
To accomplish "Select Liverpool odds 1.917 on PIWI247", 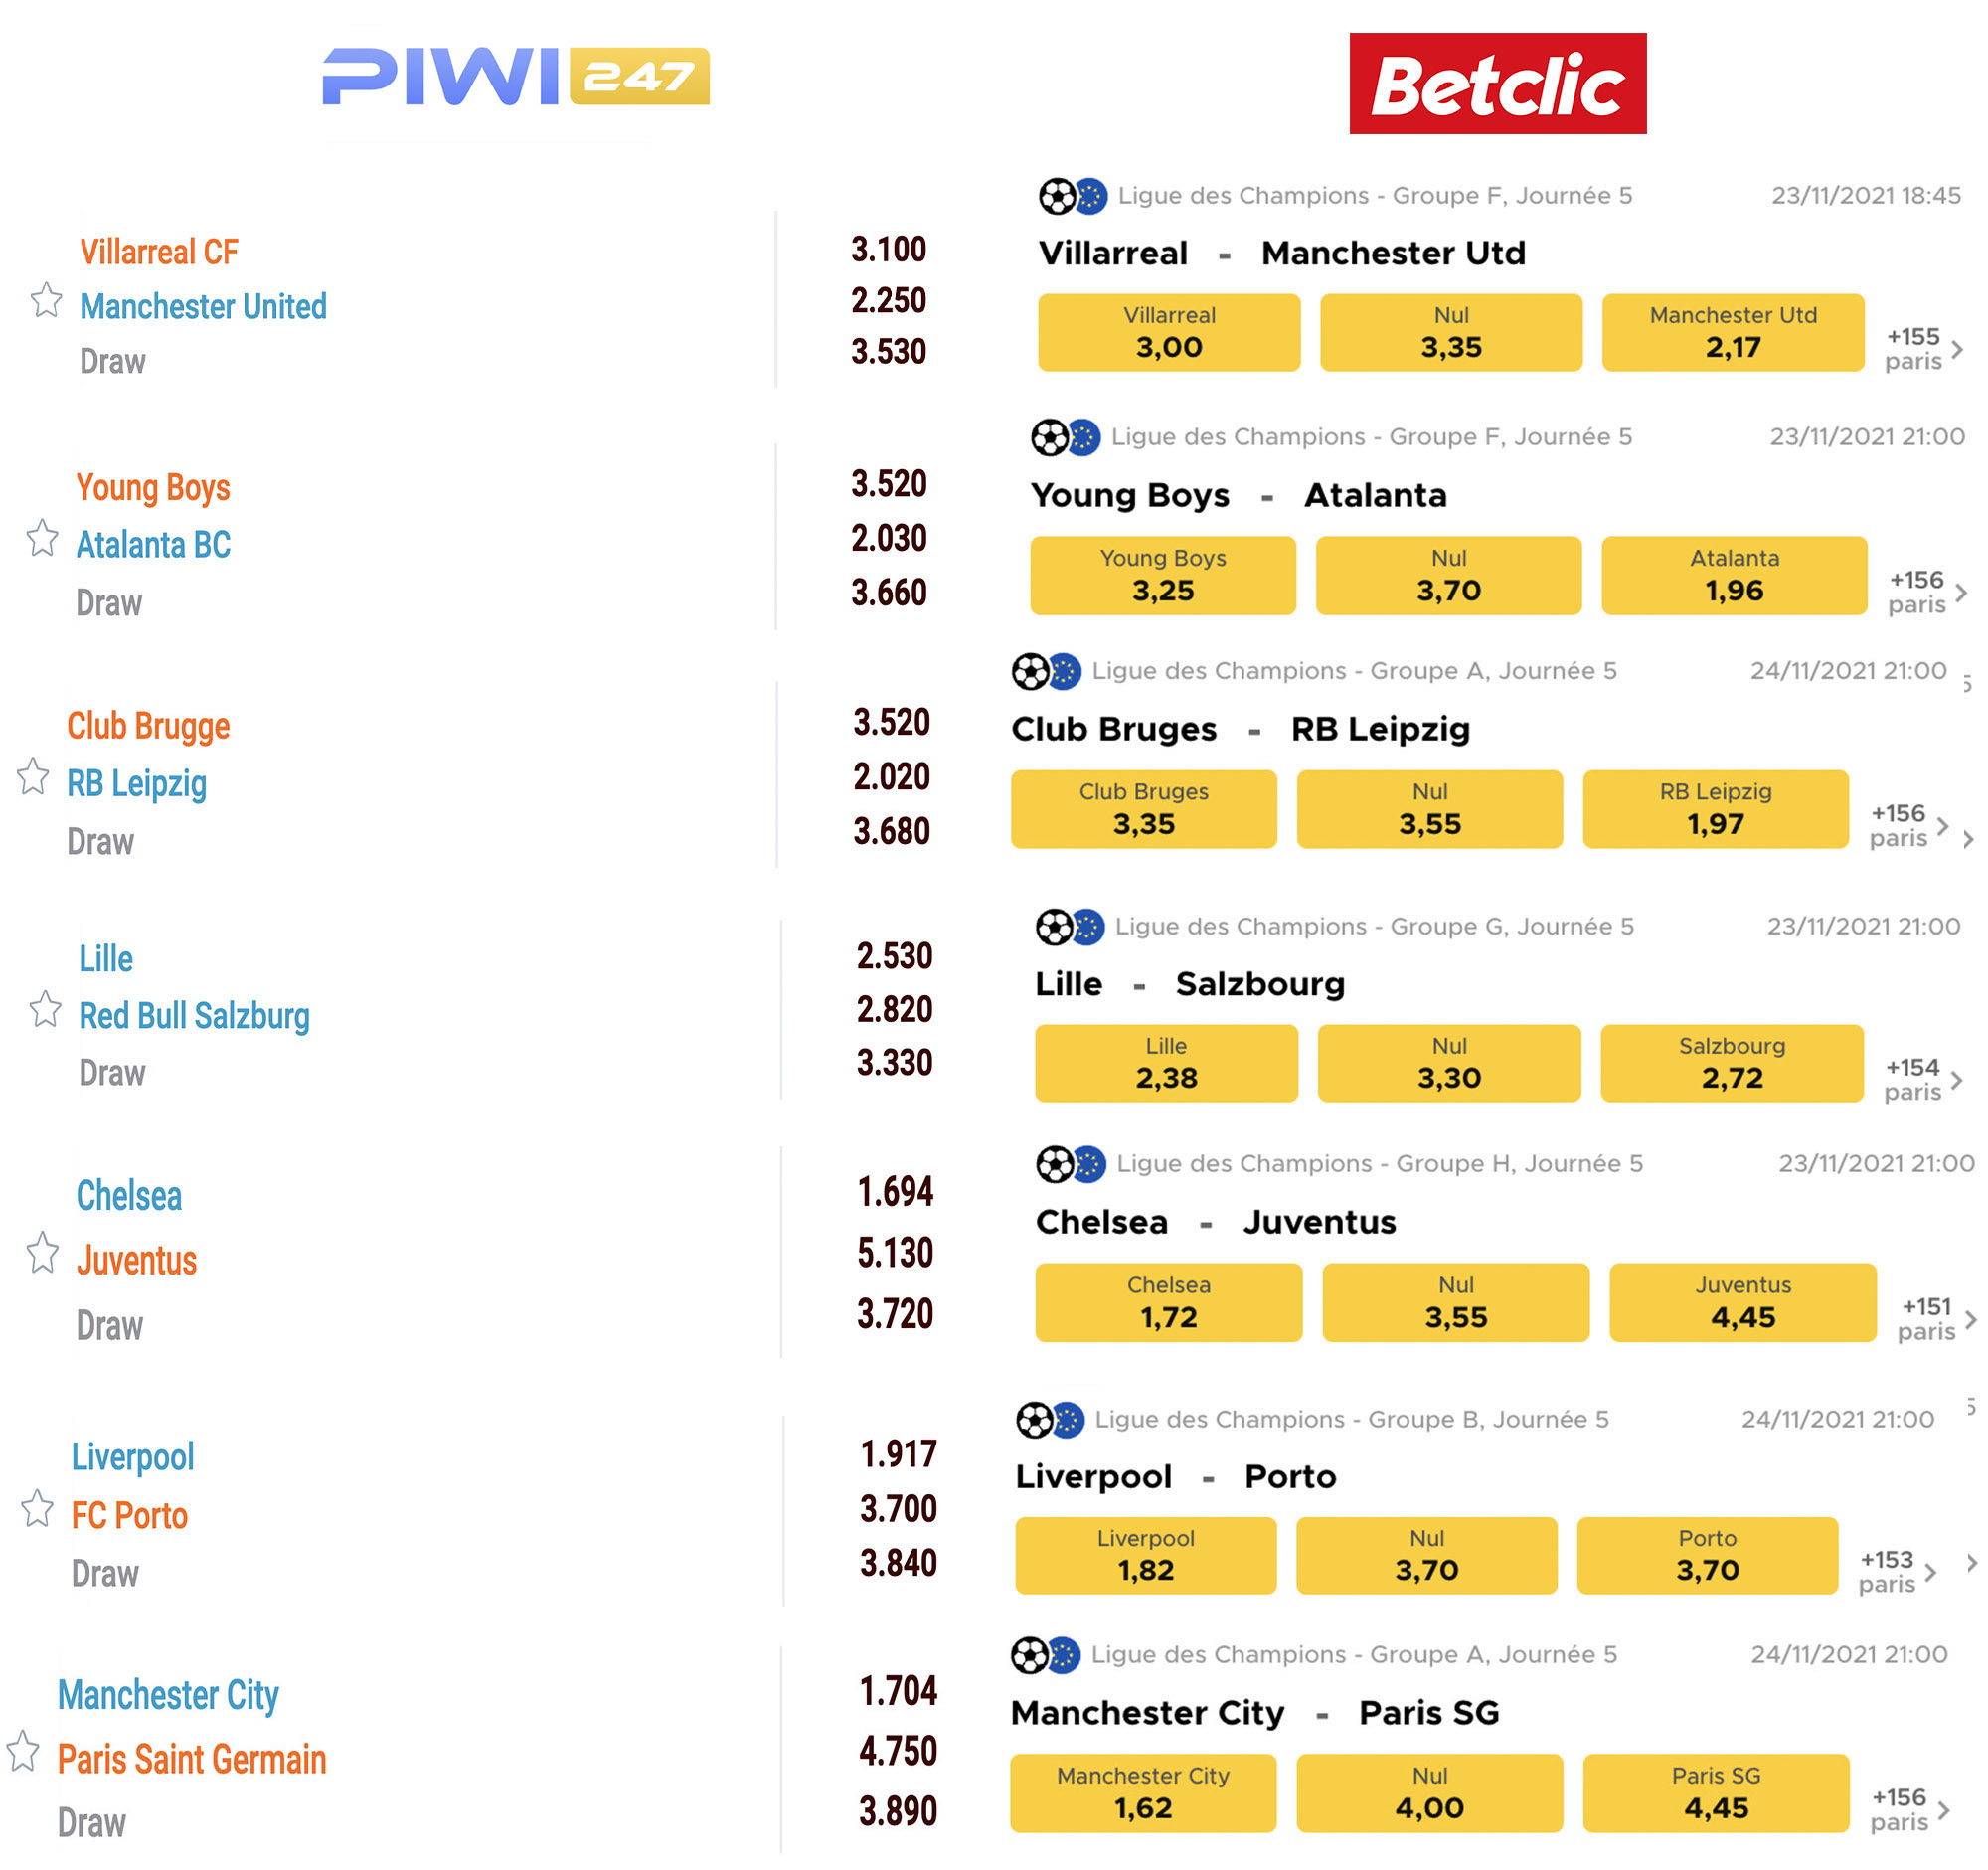I will pyautogui.click(x=898, y=1455).
